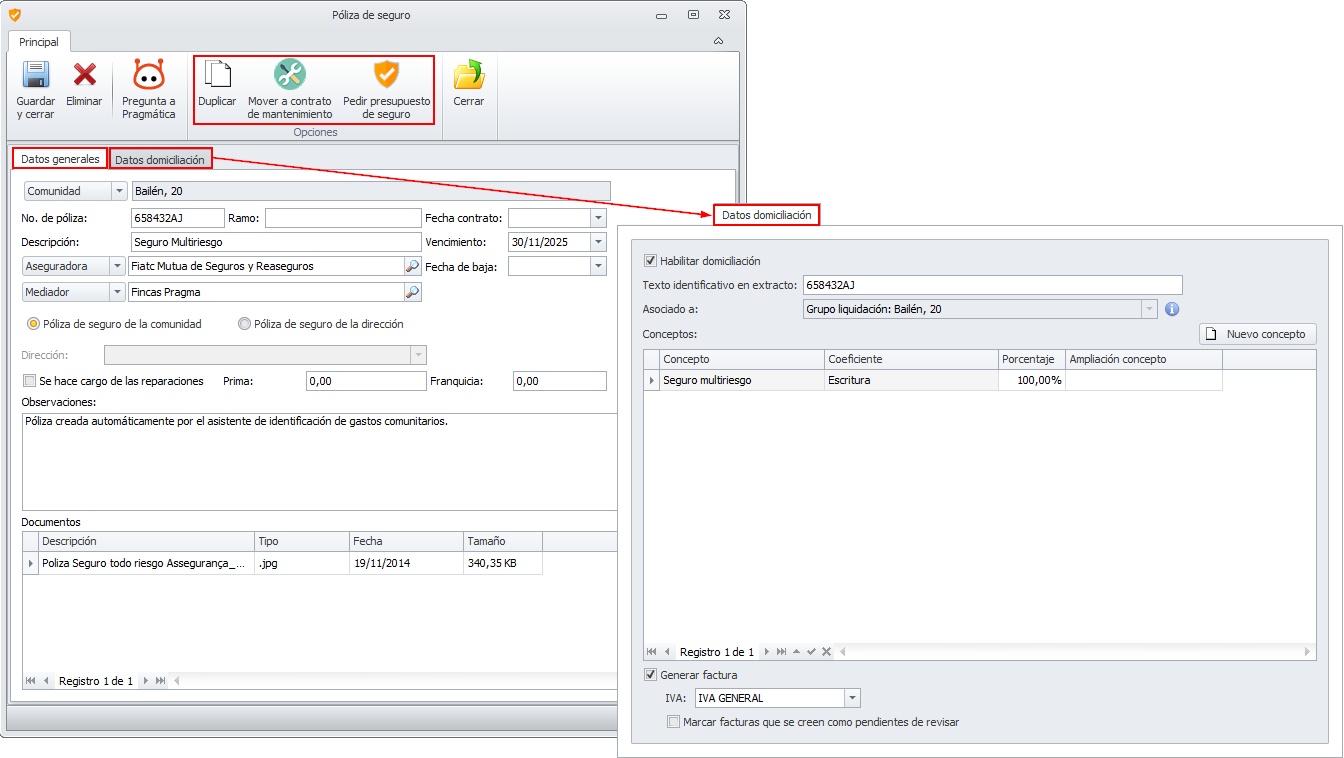The image size is (1344, 758).
Task: Open the Vencimiento date dropdown
Action: pyautogui.click(x=598, y=242)
